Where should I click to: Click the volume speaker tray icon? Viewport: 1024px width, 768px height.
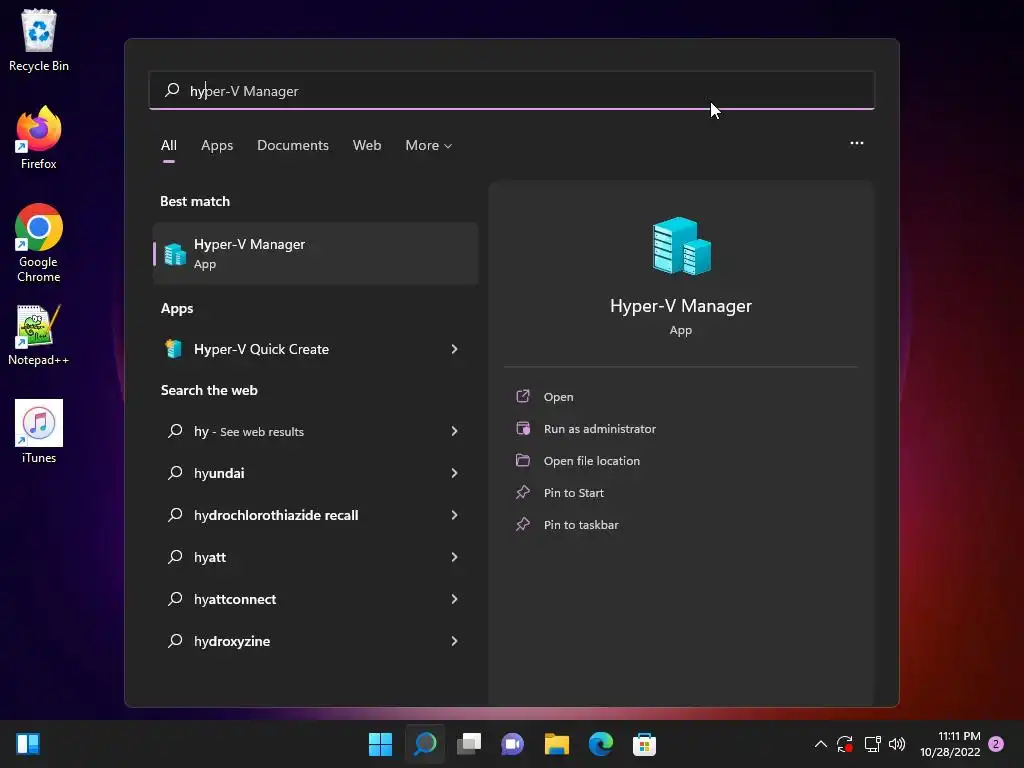click(897, 744)
